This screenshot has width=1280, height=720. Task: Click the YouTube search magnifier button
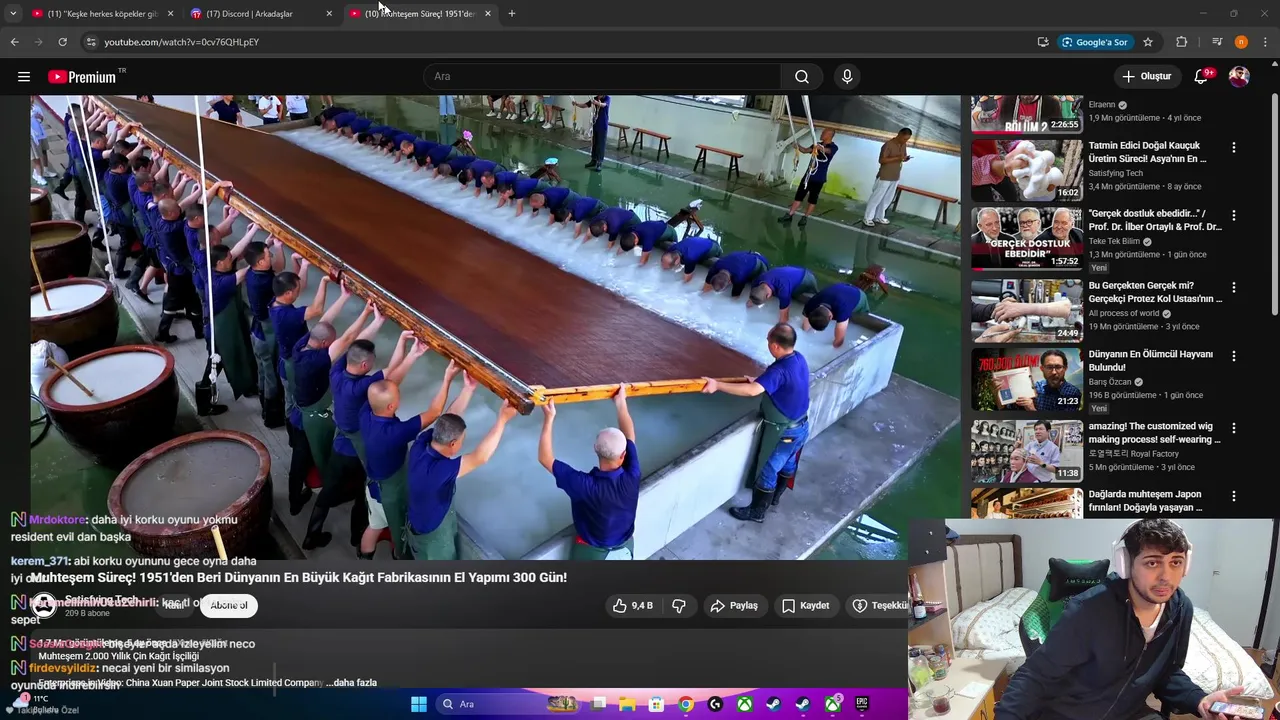[802, 77]
